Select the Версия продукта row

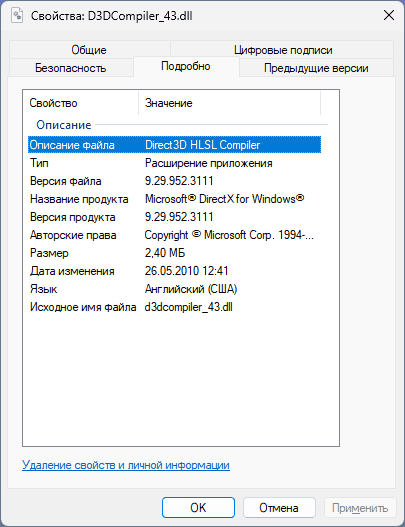tap(174, 217)
